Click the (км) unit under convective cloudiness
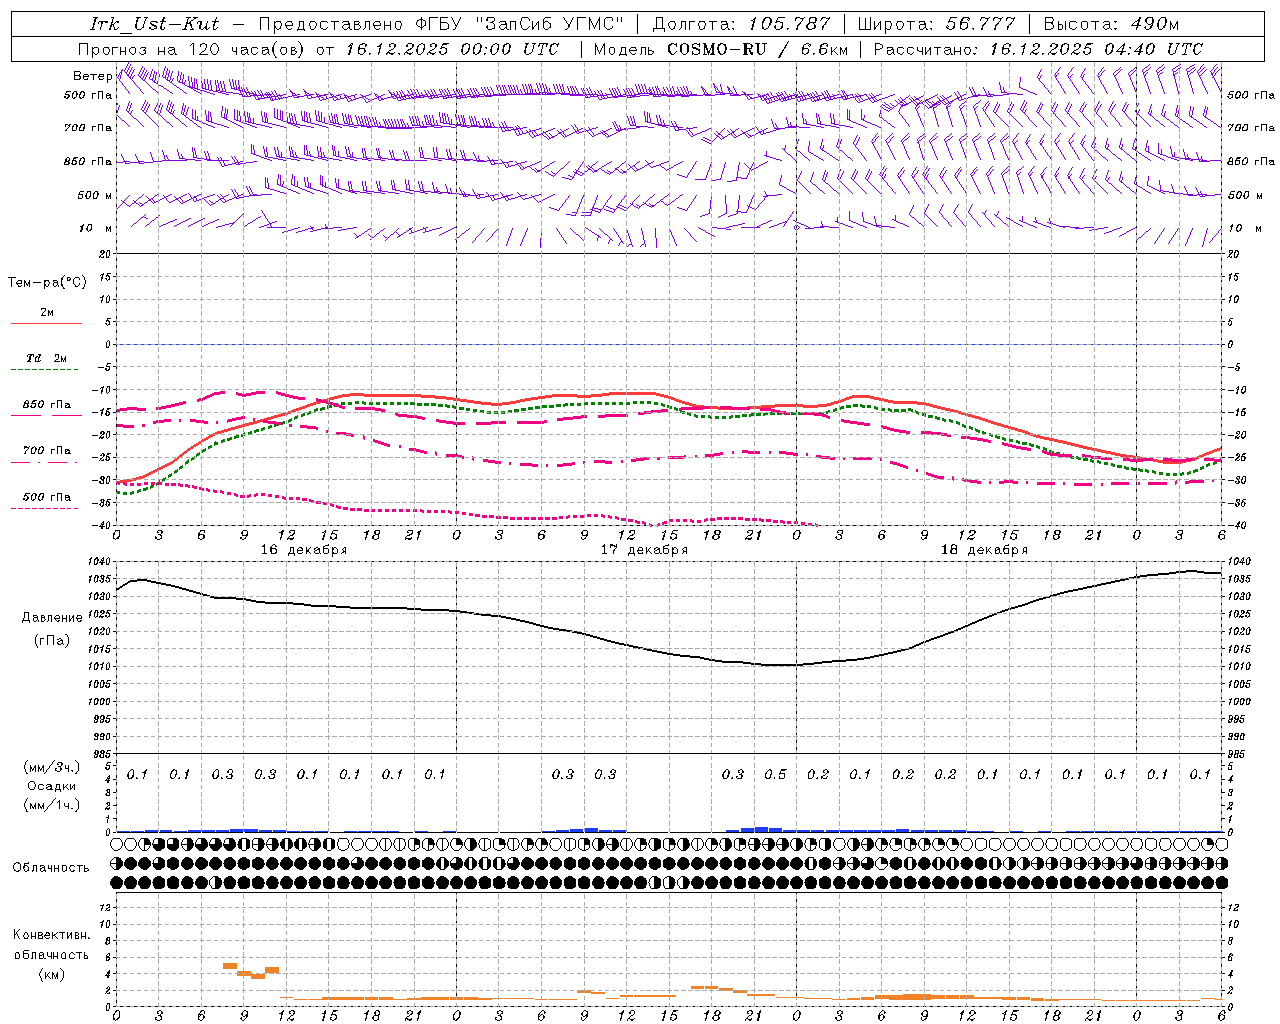The width and height of the screenshot is (1280, 1024). [x=51, y=974]
